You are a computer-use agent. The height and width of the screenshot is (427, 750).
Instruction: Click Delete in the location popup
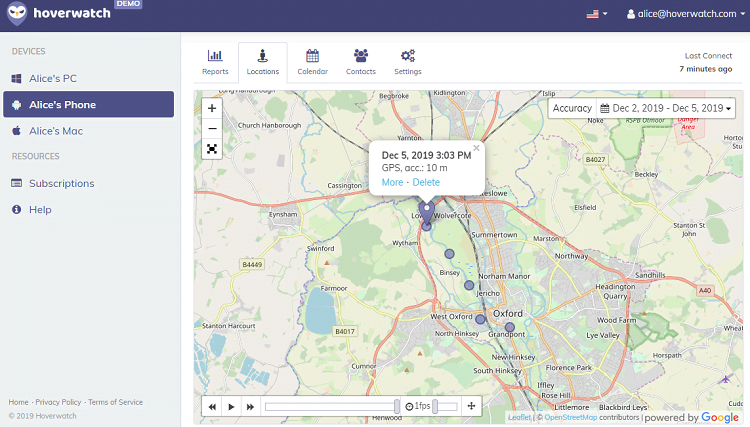[x=426, y=182]
